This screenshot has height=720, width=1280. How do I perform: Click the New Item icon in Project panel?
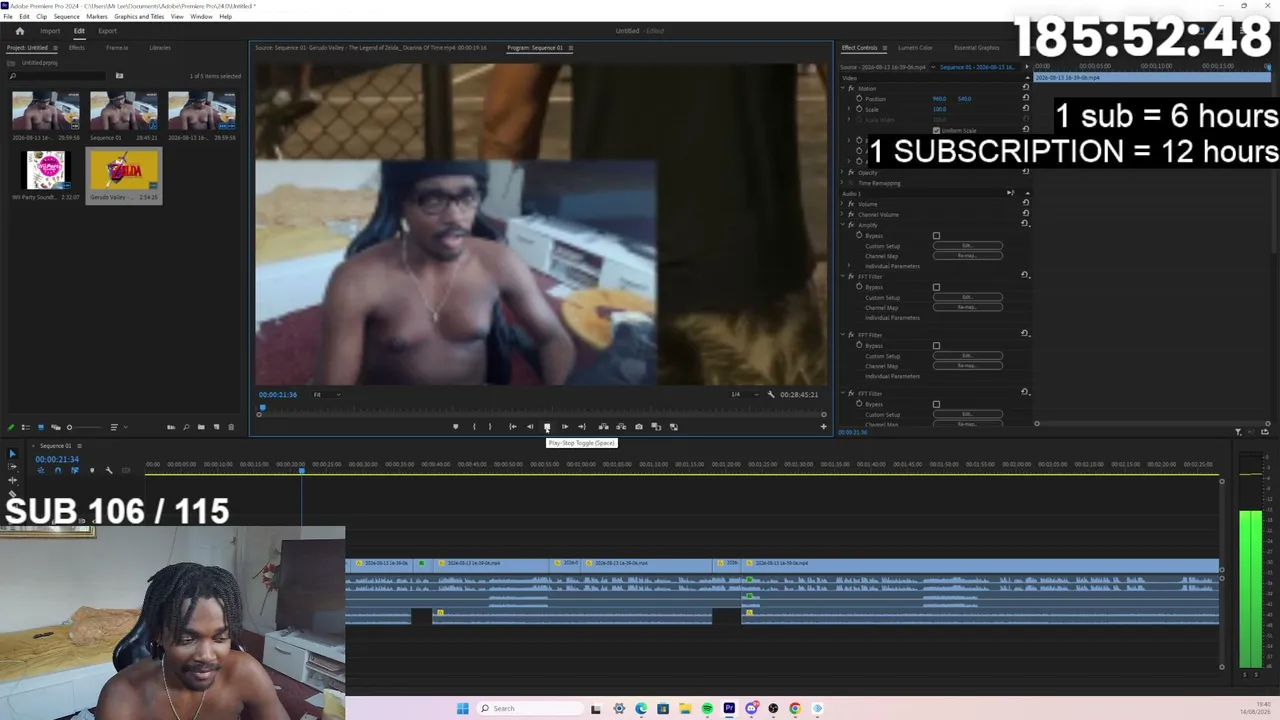tap(216, 428)
